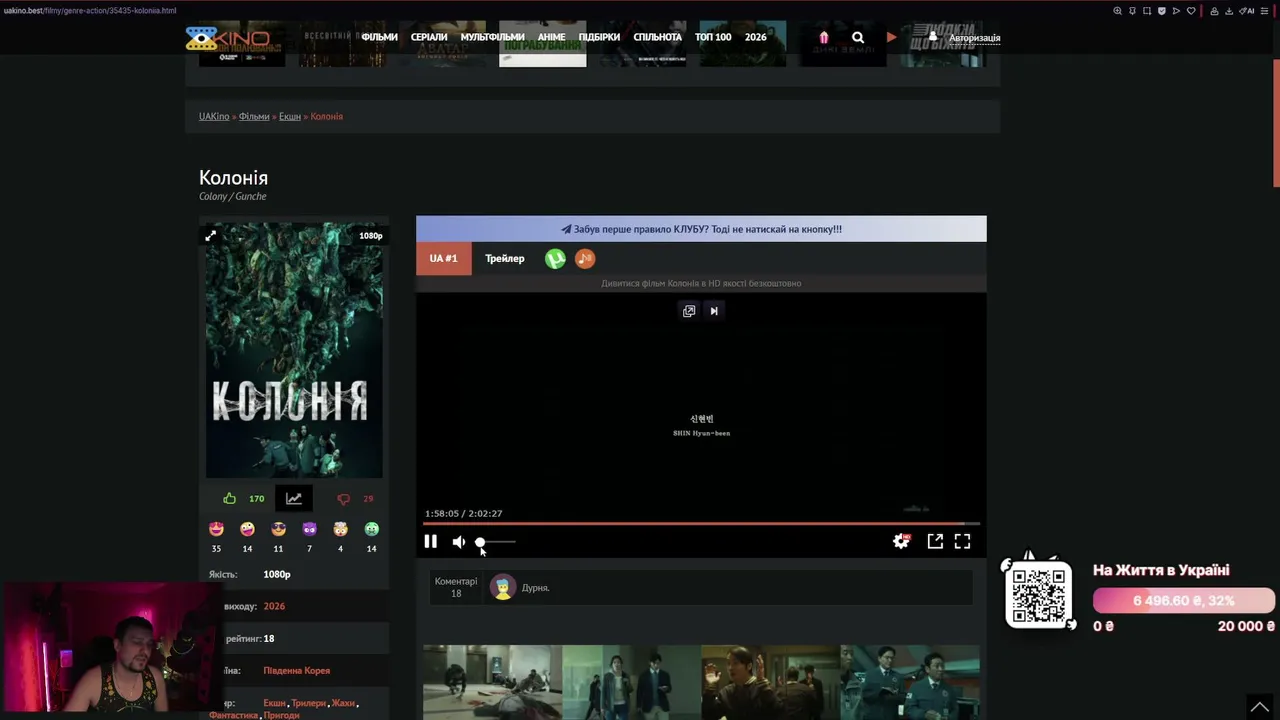Enter fullscreen mode in the player
The image size is (1280, 720).
(x=962, y=541)
